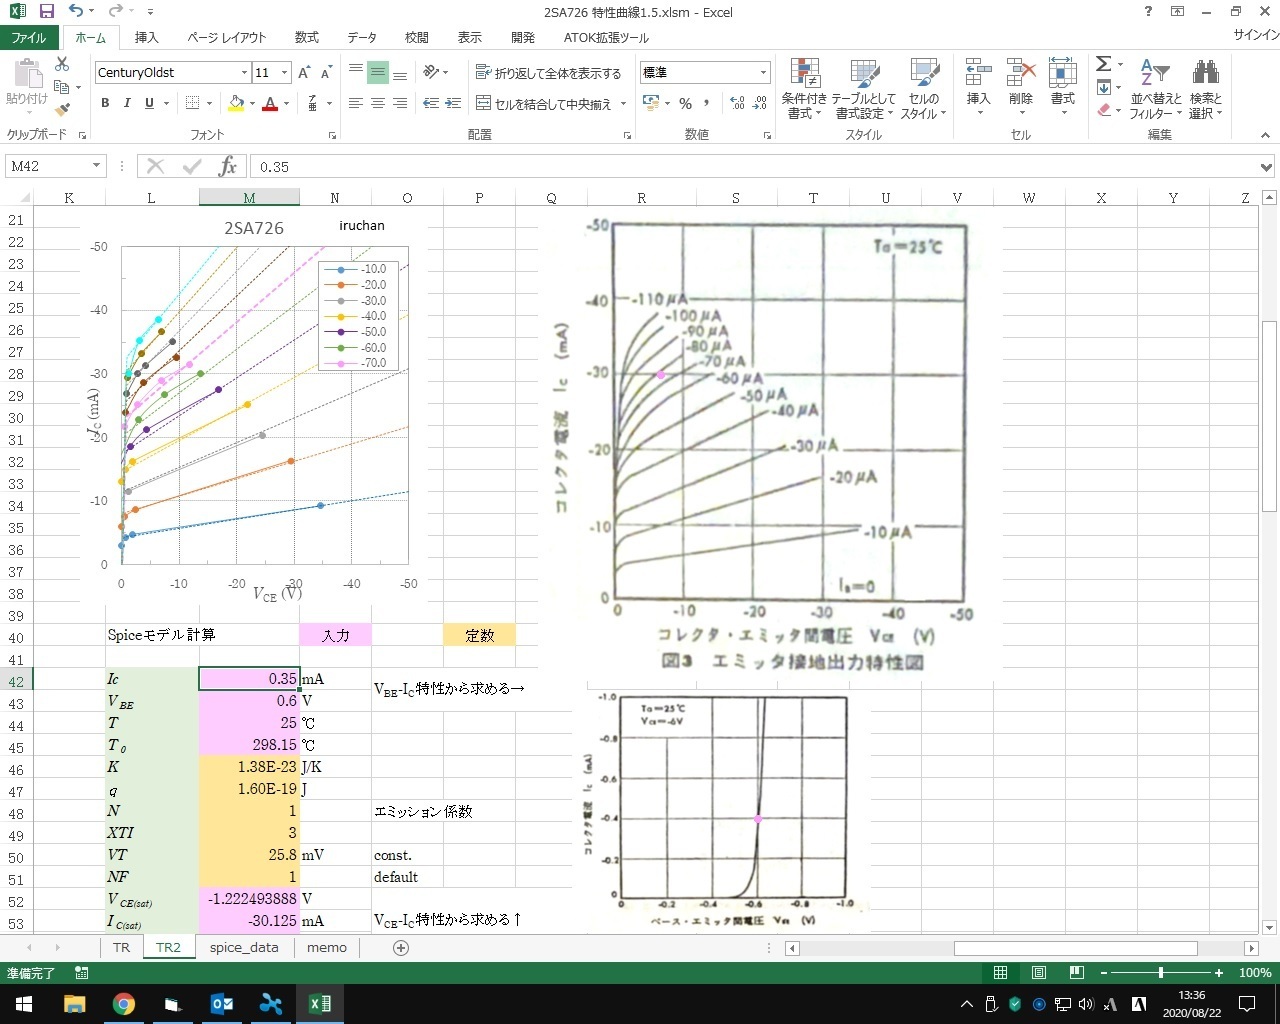The height and width of the screenshot is (1024, 1280).
Task: Click the Format Painter brush icon
Action: point(62,110)
